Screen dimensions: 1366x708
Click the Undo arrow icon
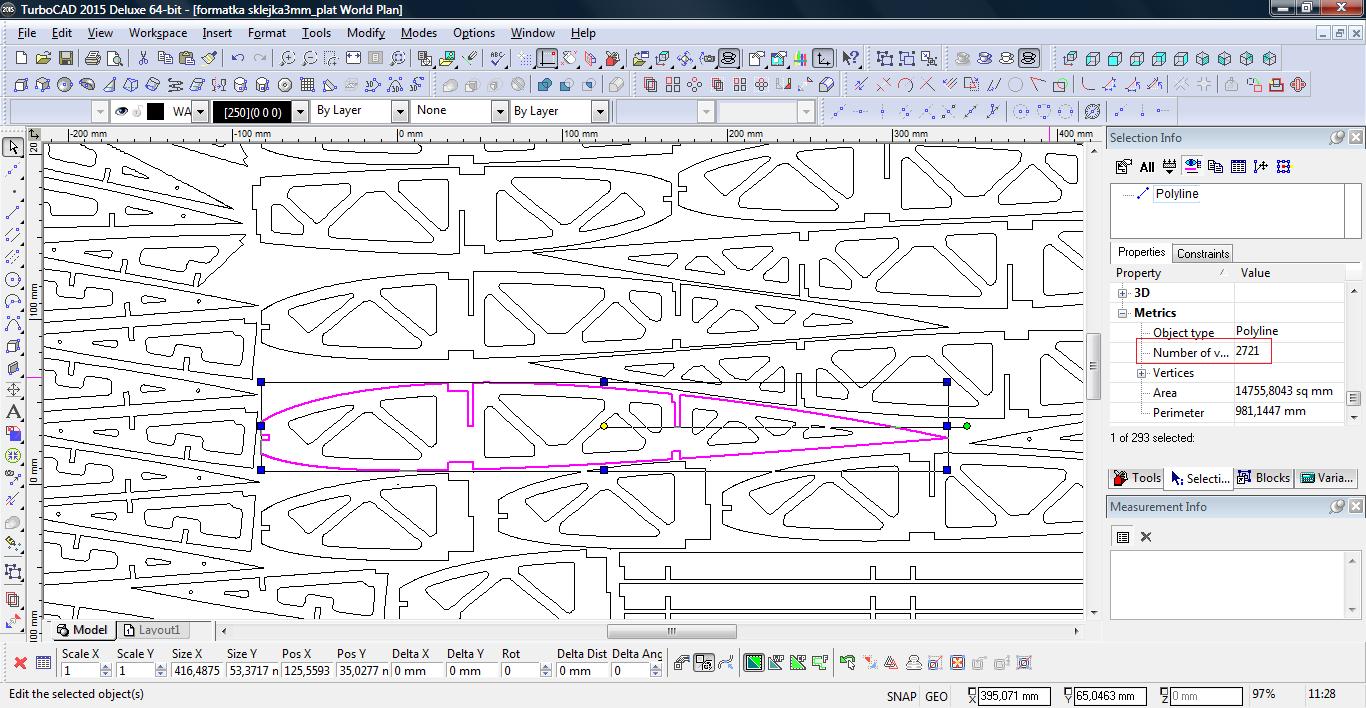[238, 59]
